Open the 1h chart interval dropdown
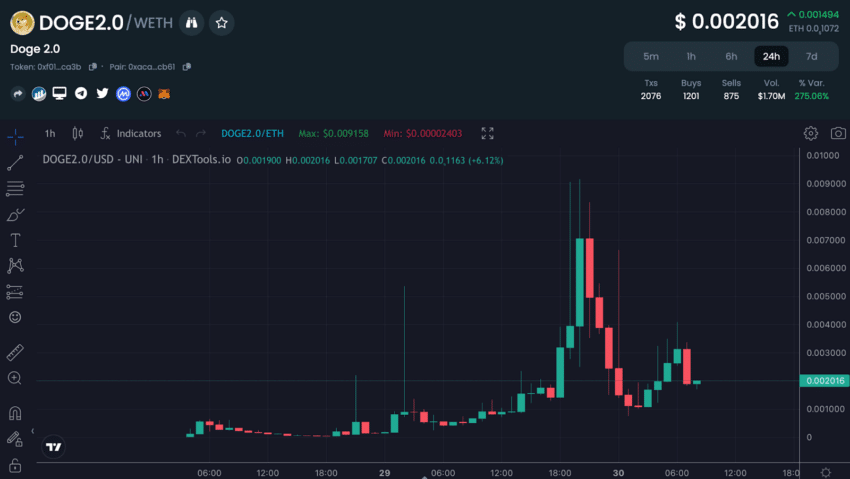 (50, 133)
